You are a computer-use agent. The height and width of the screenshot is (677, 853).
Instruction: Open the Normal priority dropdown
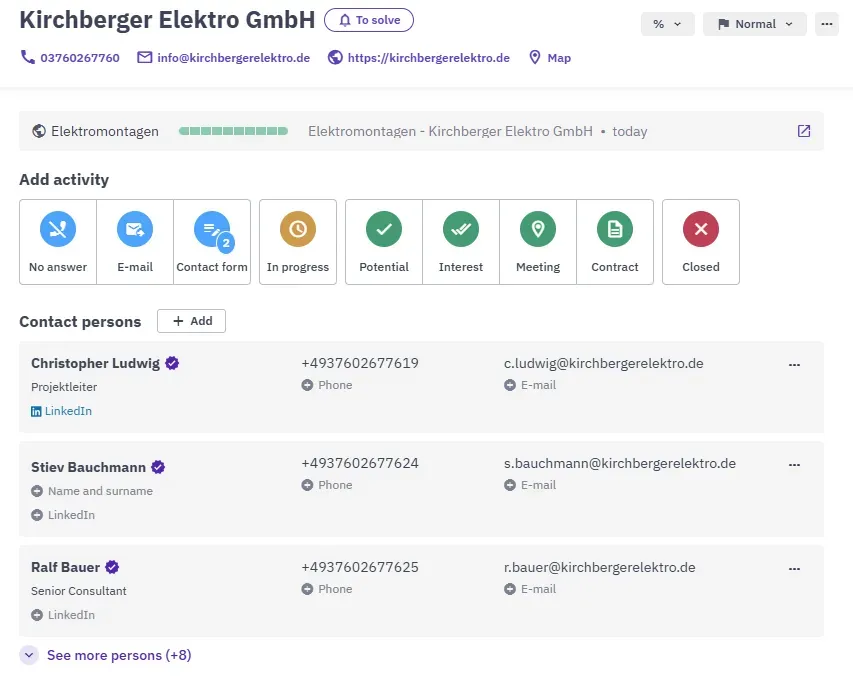click(x=755, y=24)
